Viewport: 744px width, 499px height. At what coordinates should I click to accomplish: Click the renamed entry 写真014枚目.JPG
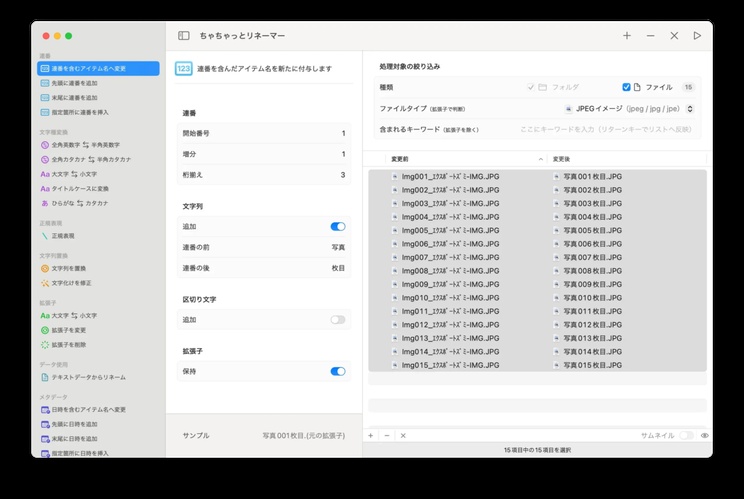[592, 352]
